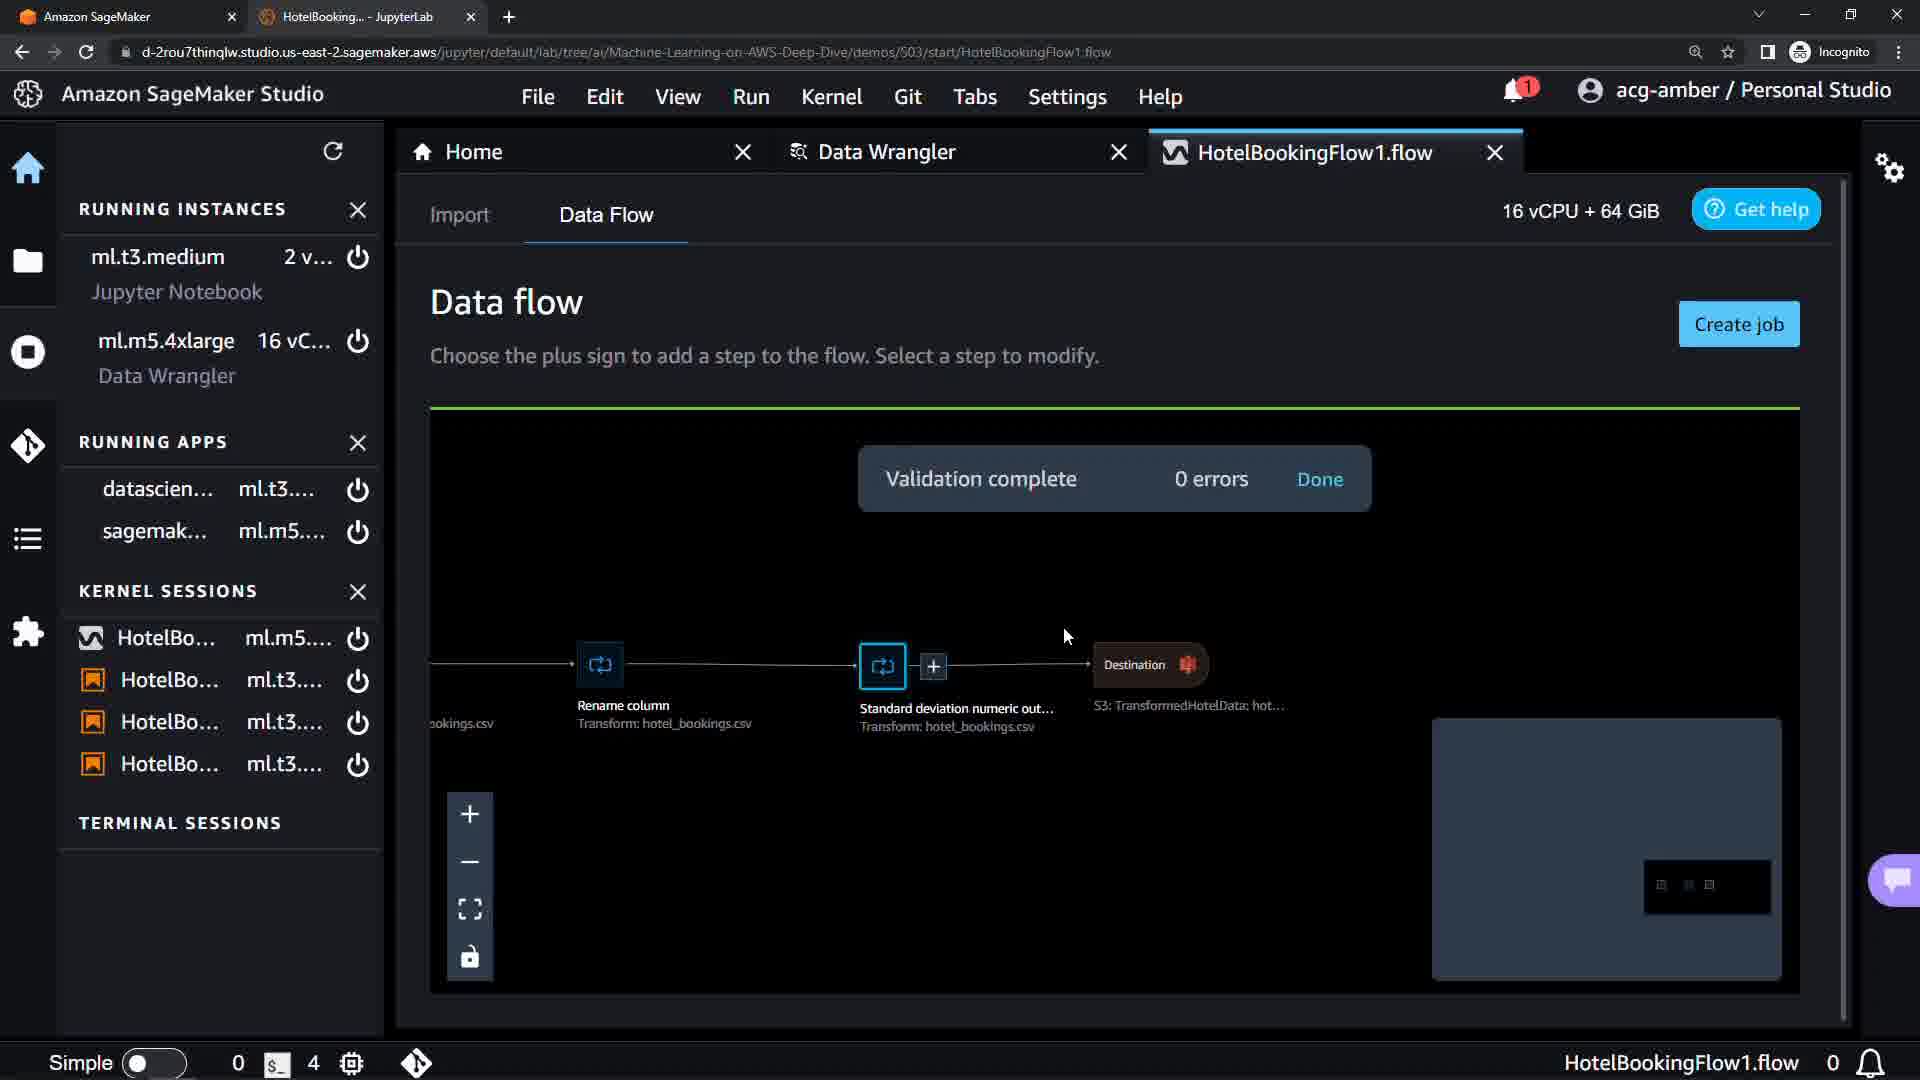
Task: Switch to the Data Wrangler tab
Action: (x=886, y=152)
